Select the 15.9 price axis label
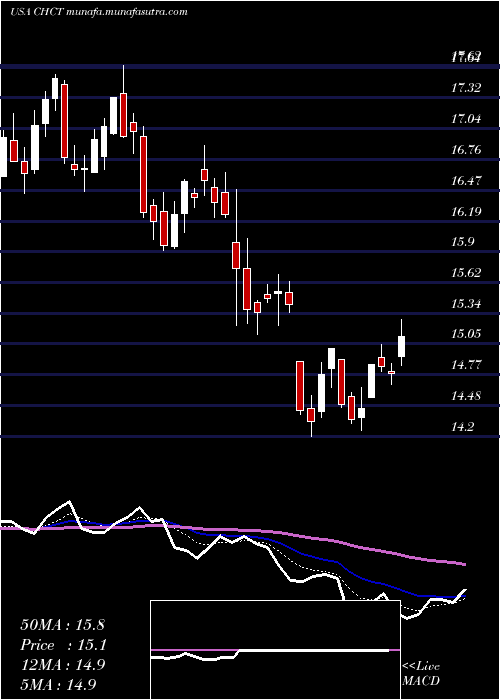 pos(462,242)
